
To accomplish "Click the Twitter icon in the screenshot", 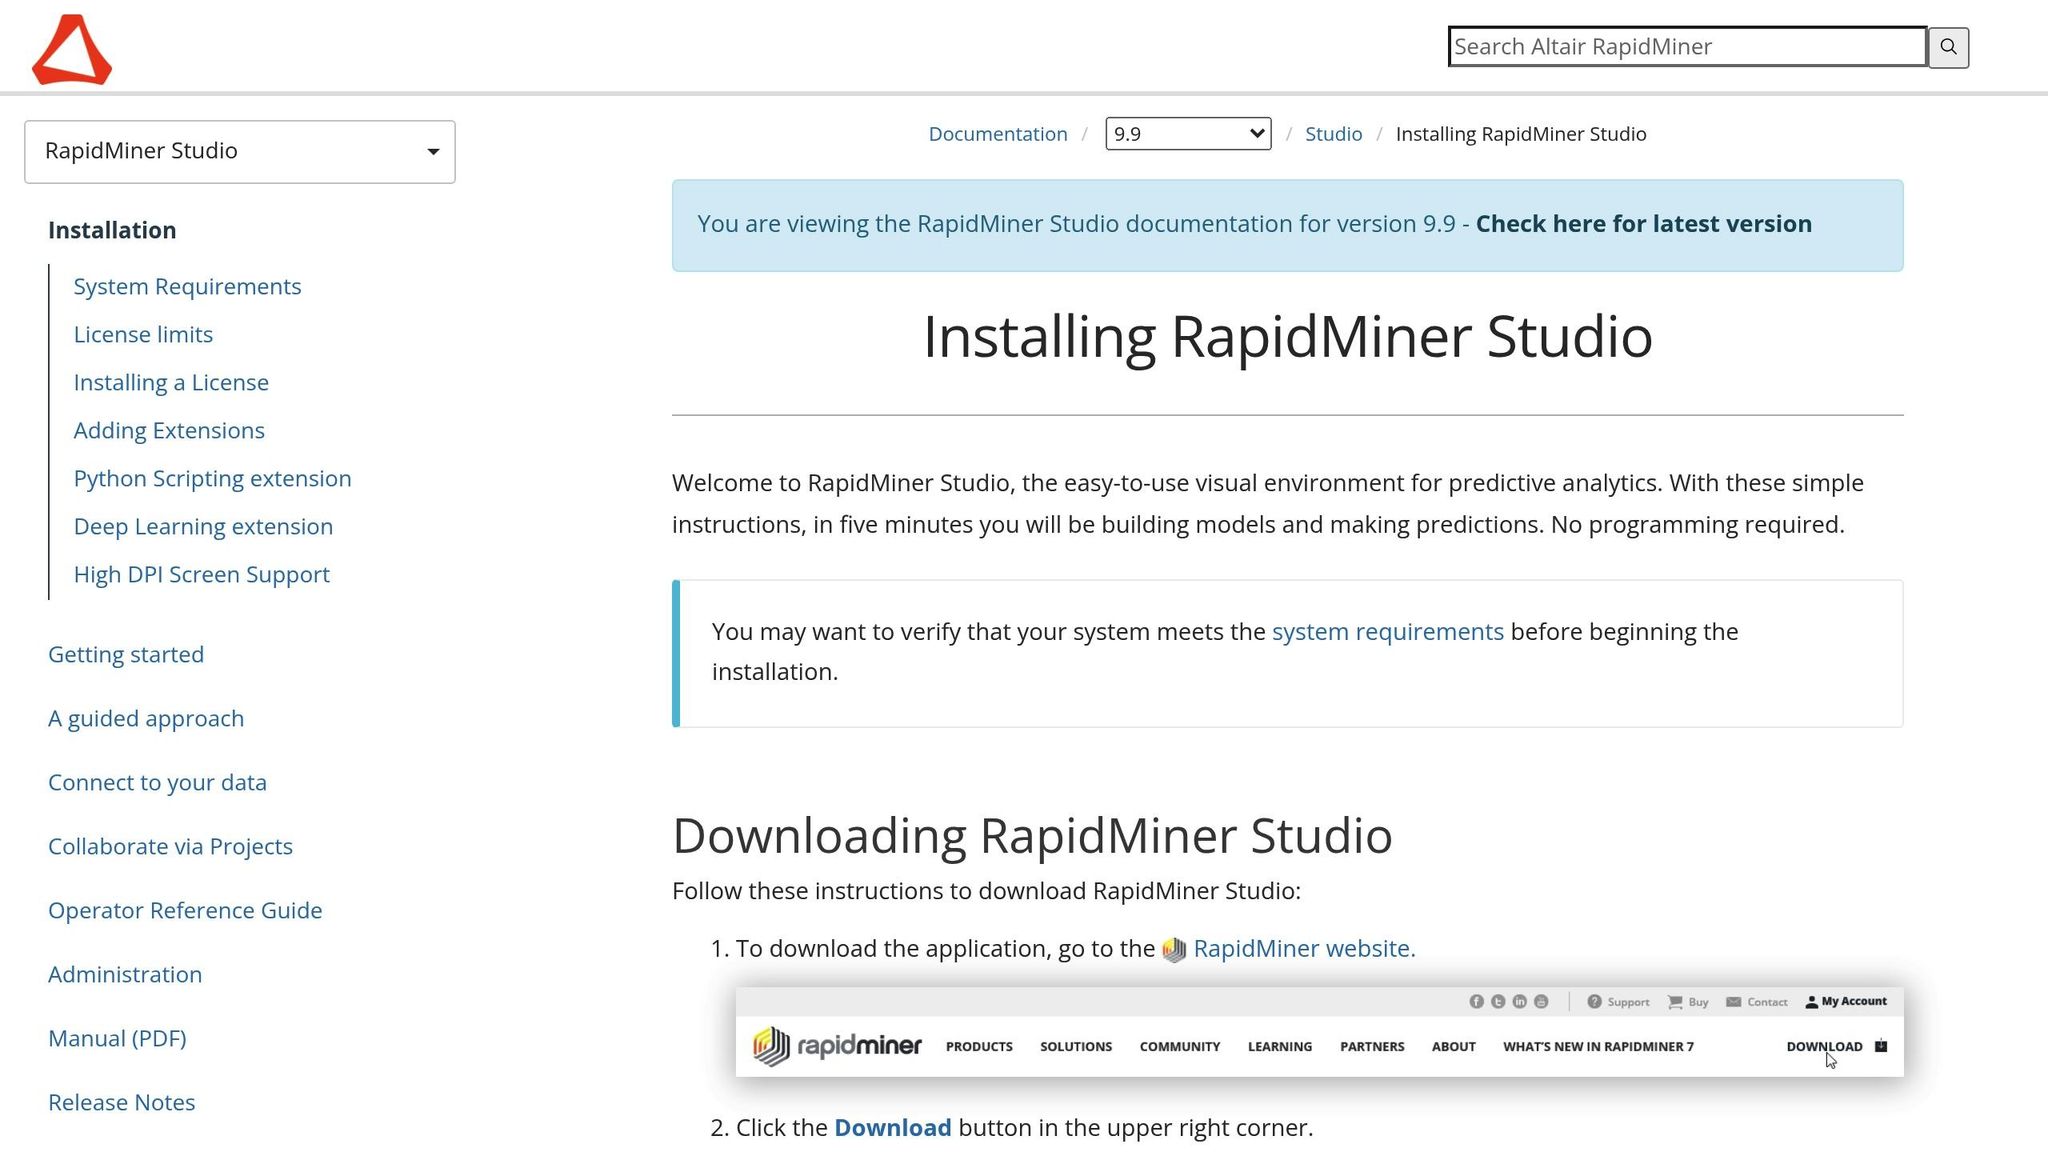I will 1498,1001.
